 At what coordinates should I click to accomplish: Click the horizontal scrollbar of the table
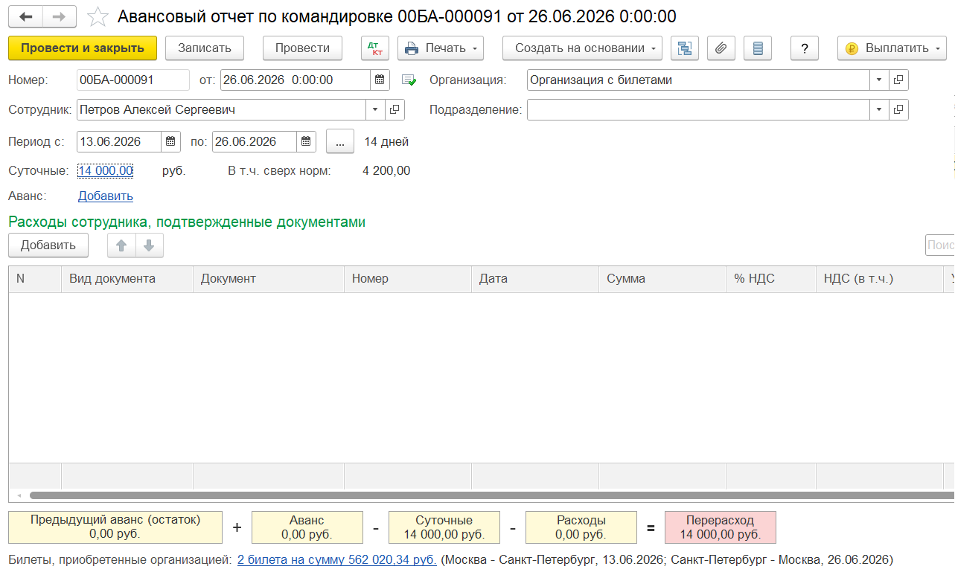(x=491, y=496)
